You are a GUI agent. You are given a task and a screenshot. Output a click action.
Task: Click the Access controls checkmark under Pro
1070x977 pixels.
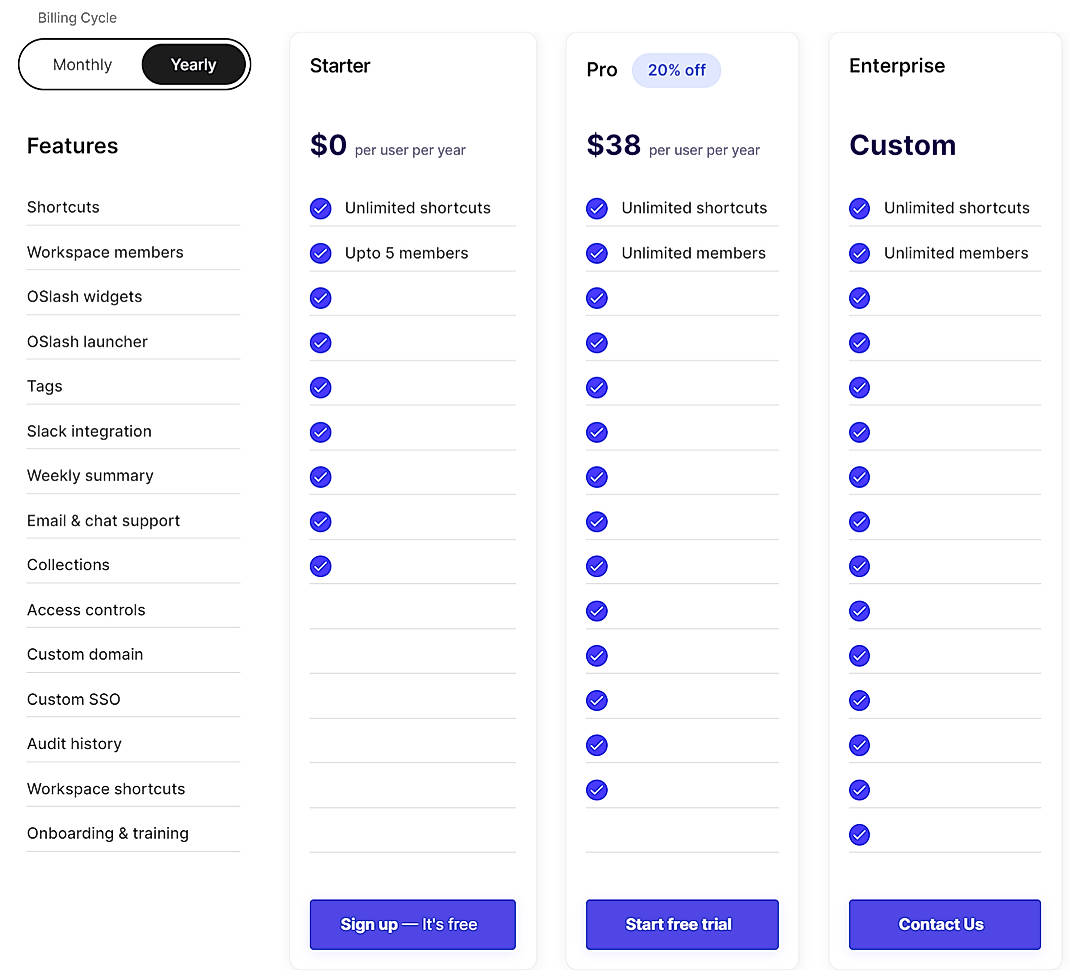(x=597, y=610)
